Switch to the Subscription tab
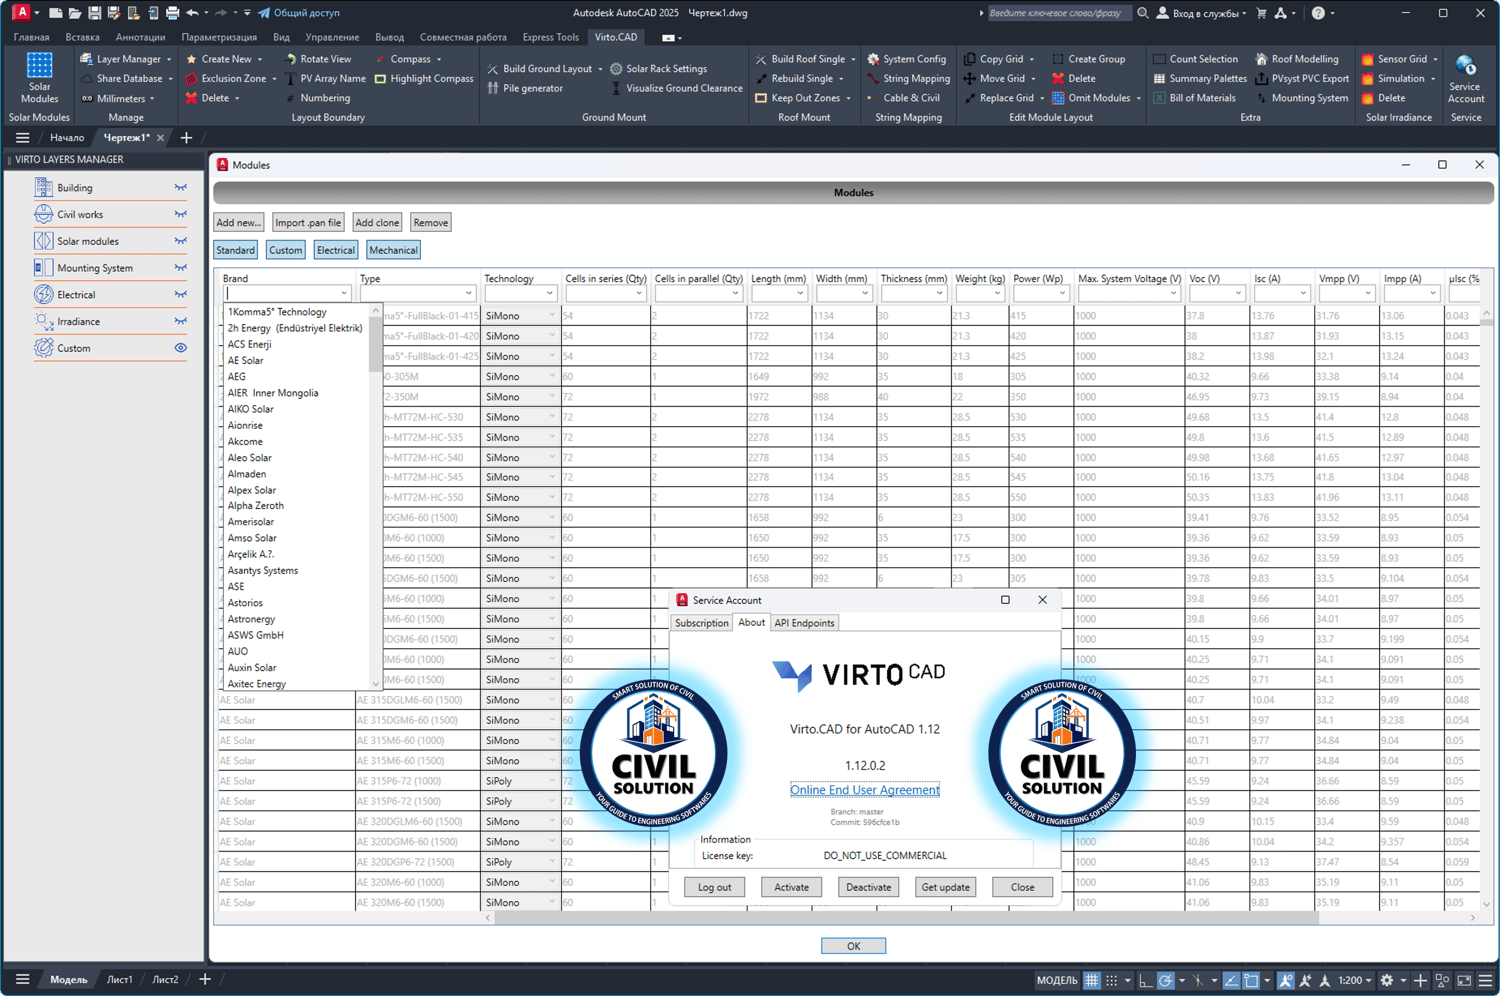The width and height of the screenshot is (1500, 996). pos(701,623)
